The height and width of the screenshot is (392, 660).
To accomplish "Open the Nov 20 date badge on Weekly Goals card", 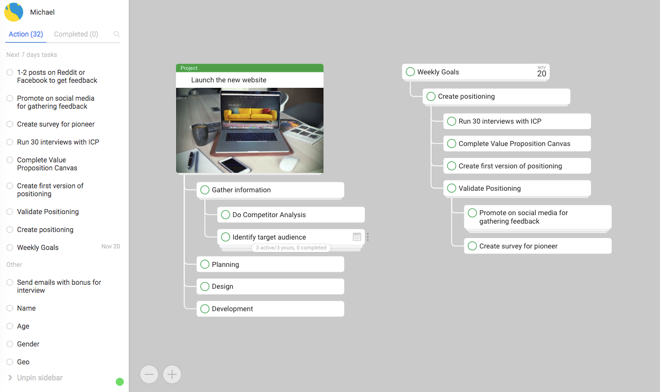I will [x=541, y=72].
